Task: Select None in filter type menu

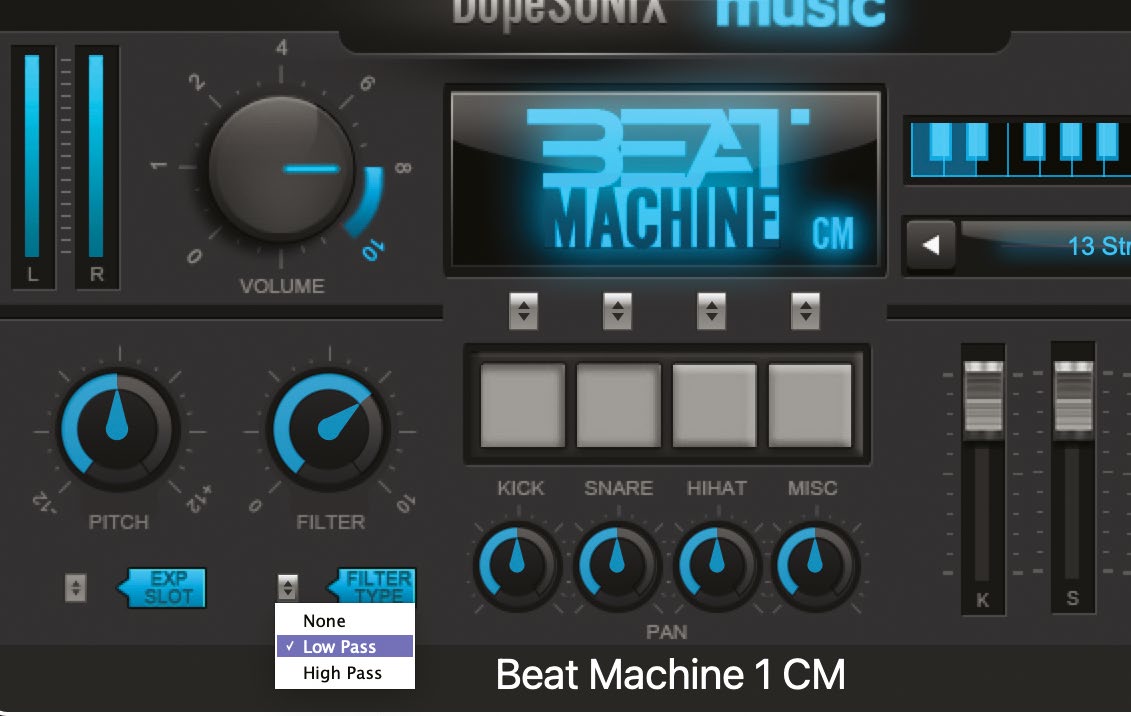Action: (x=345, y=621)
